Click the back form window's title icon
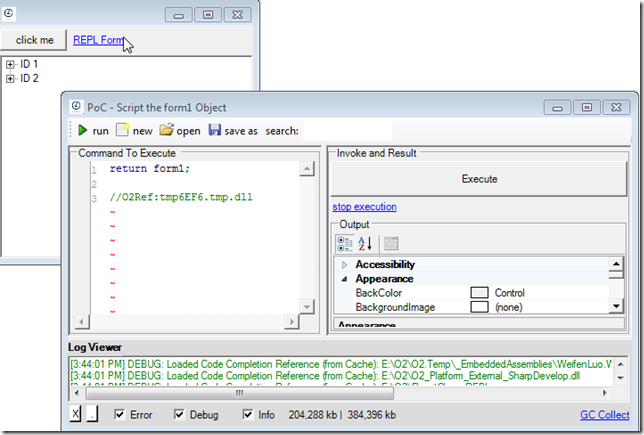 8,14
